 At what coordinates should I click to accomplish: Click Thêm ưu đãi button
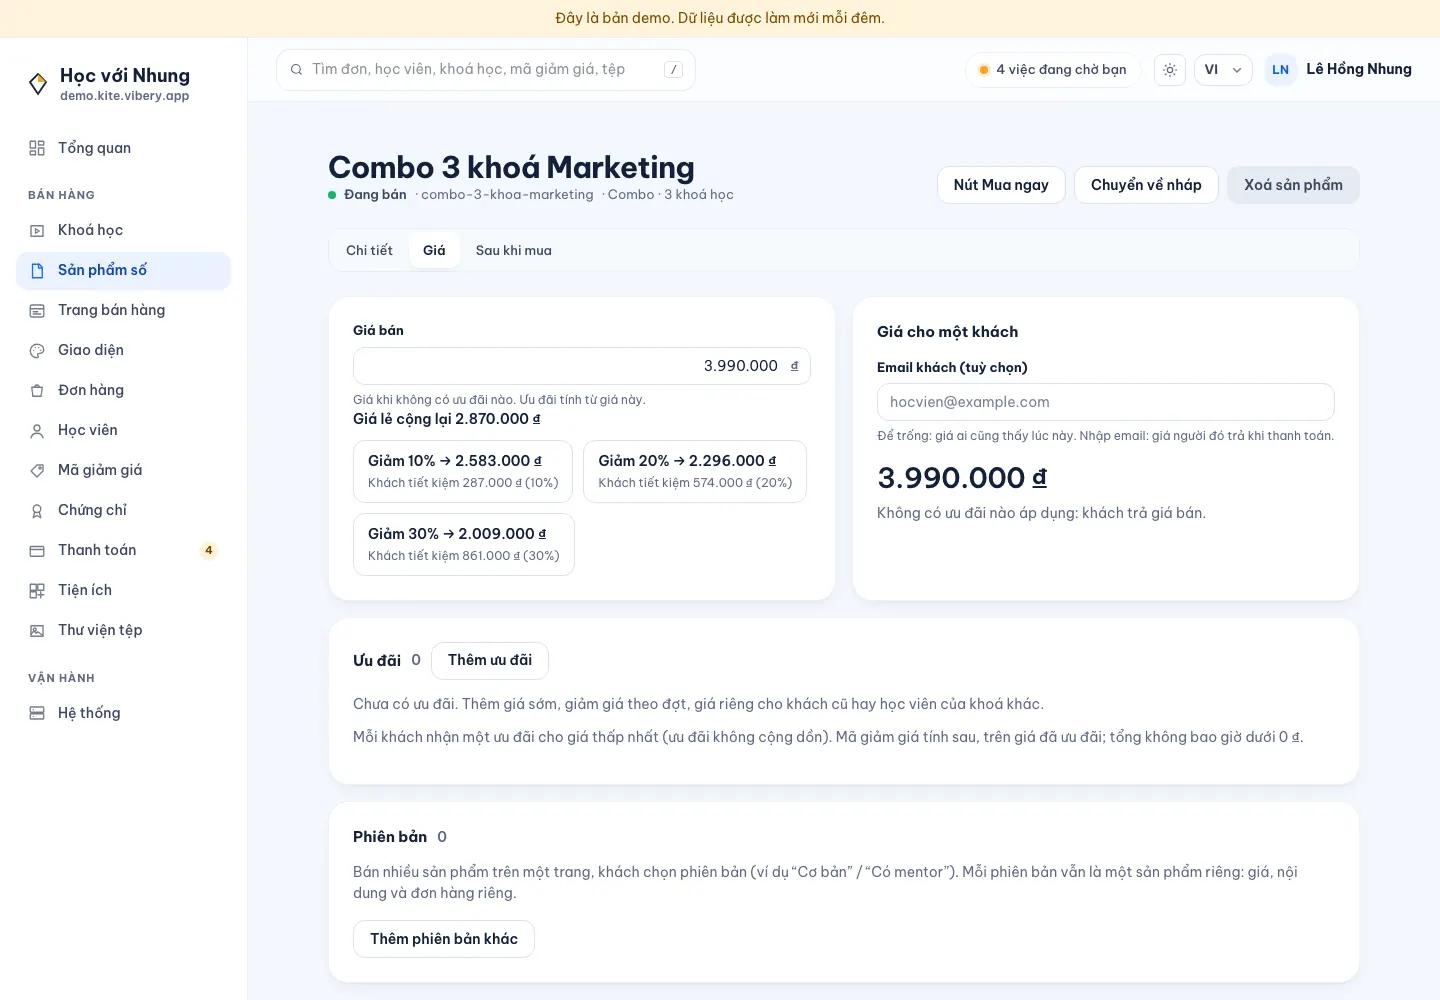tap(490, 660)
